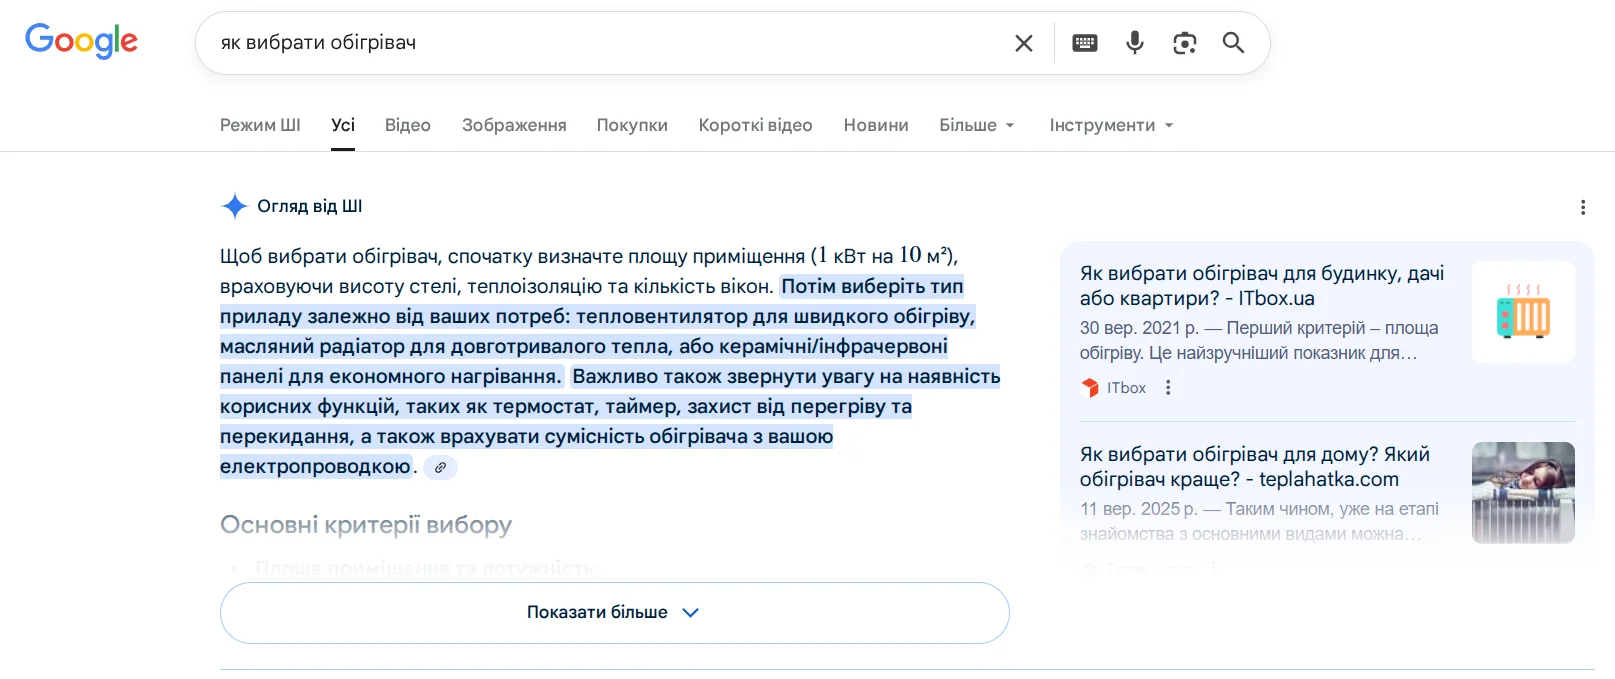Select the 'Усі' results tab

[343, 125]
